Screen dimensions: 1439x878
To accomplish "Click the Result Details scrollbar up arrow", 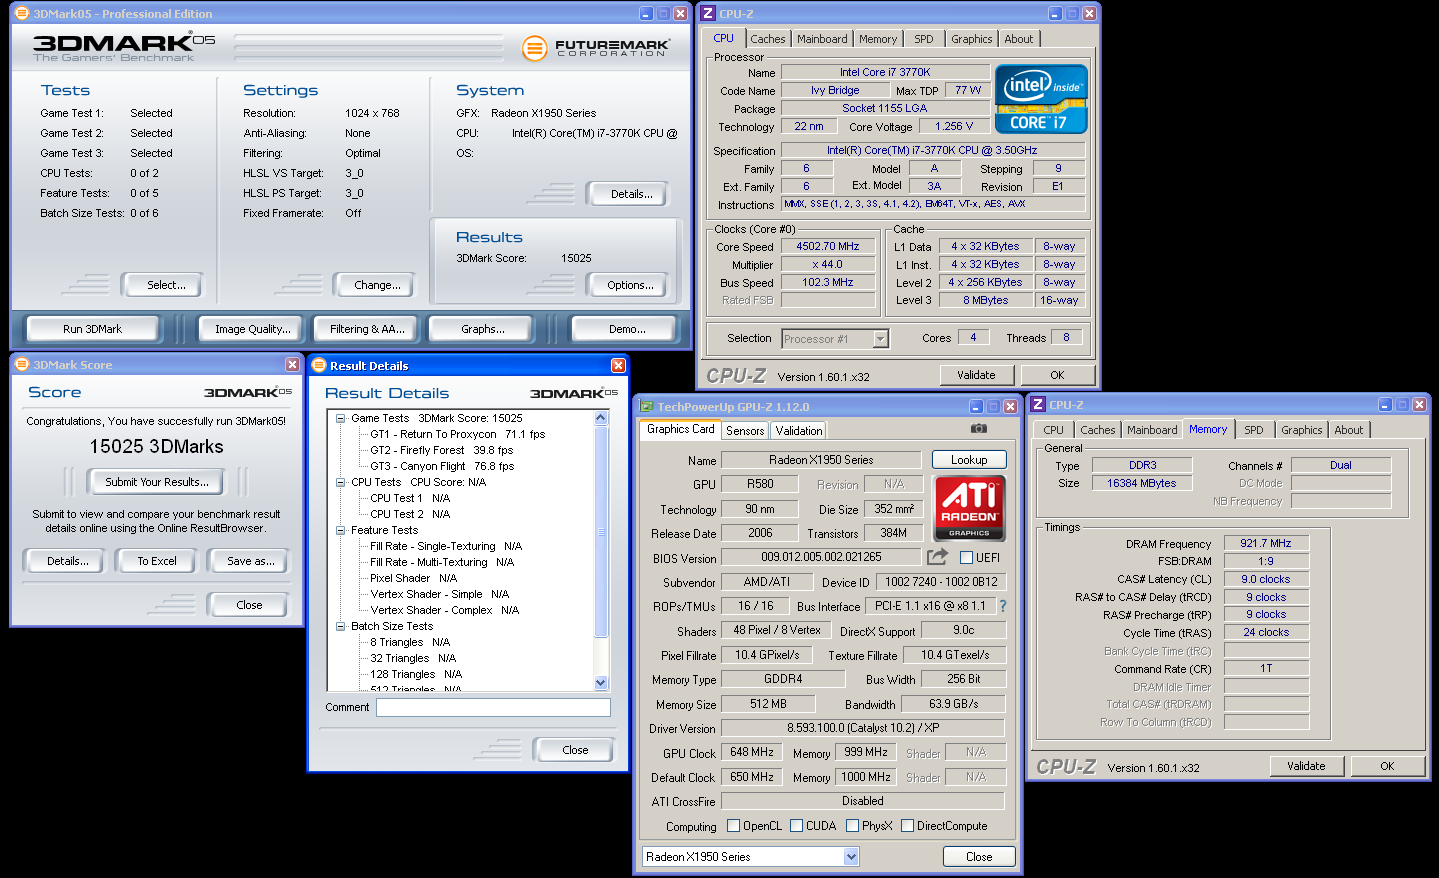I will point(601,418).
